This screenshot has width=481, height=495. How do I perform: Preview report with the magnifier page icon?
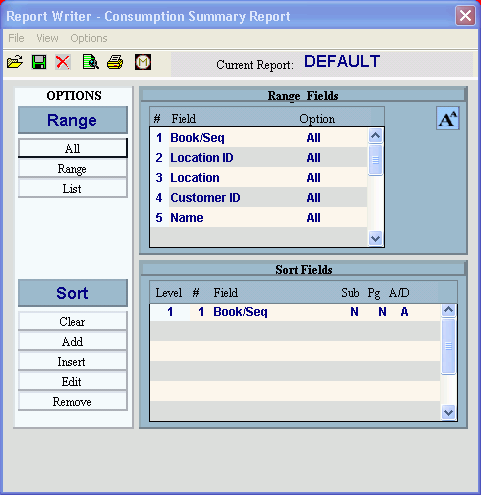91,62
